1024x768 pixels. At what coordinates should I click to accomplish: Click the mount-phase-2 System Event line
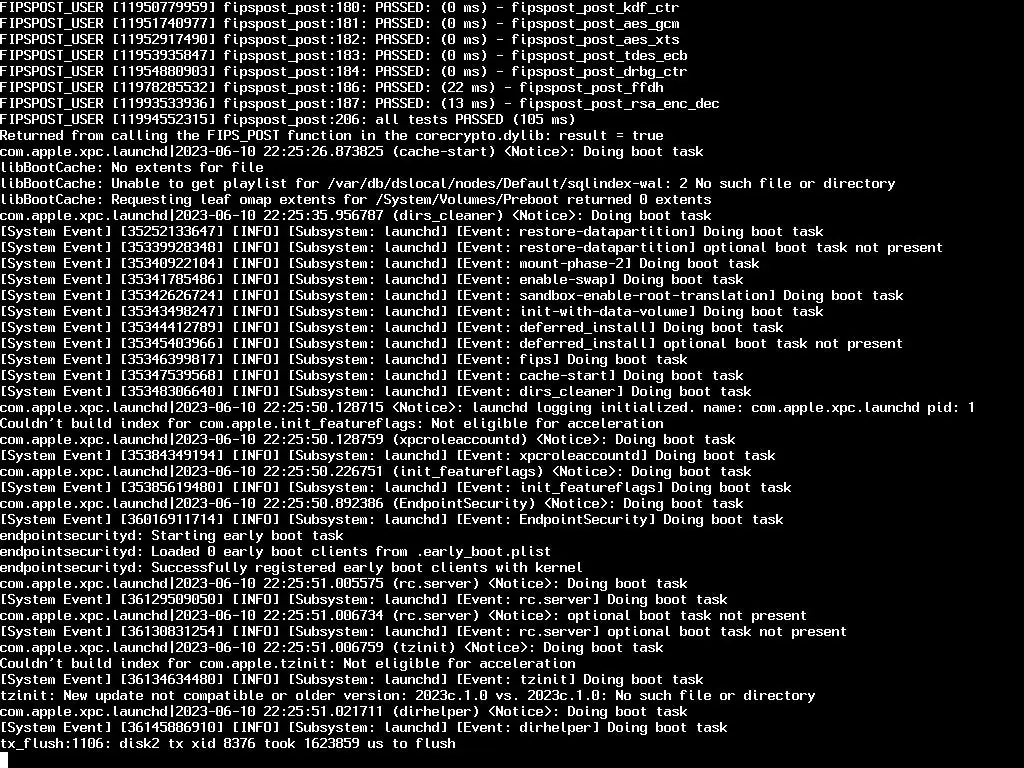click(x=379, y=263)
